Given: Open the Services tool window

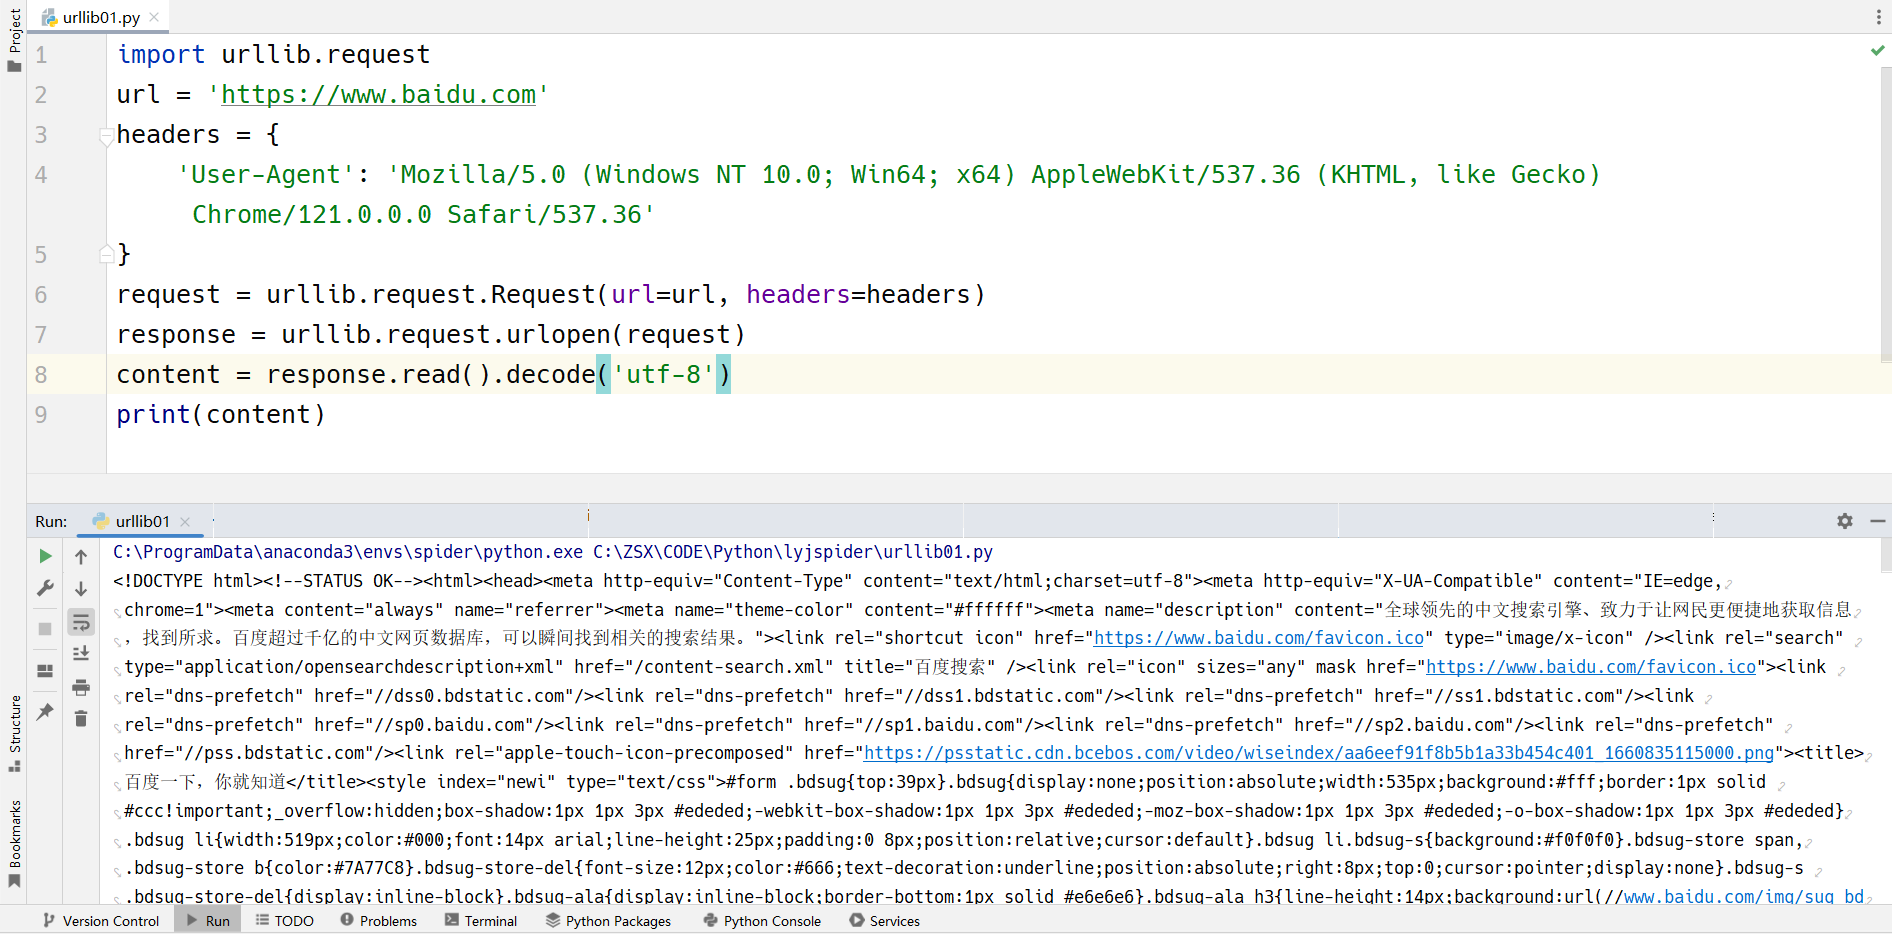Looking at the screenshot, I should (885, 921).
